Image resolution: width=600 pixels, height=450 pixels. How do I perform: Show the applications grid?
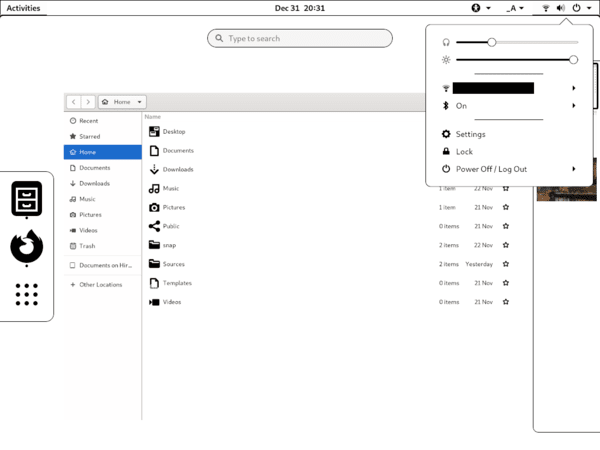point(26,294)
